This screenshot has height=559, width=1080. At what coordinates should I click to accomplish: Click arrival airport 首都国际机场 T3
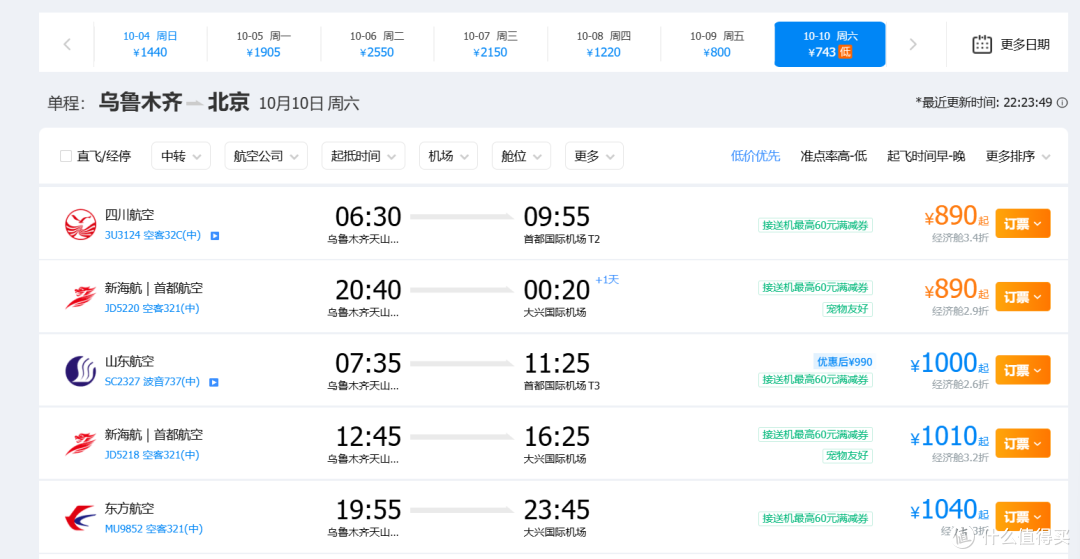point(561,386)
